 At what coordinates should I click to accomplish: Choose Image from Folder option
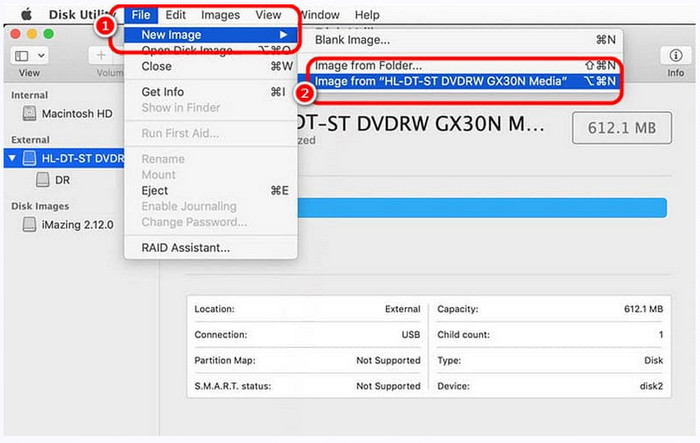point(362,66)
